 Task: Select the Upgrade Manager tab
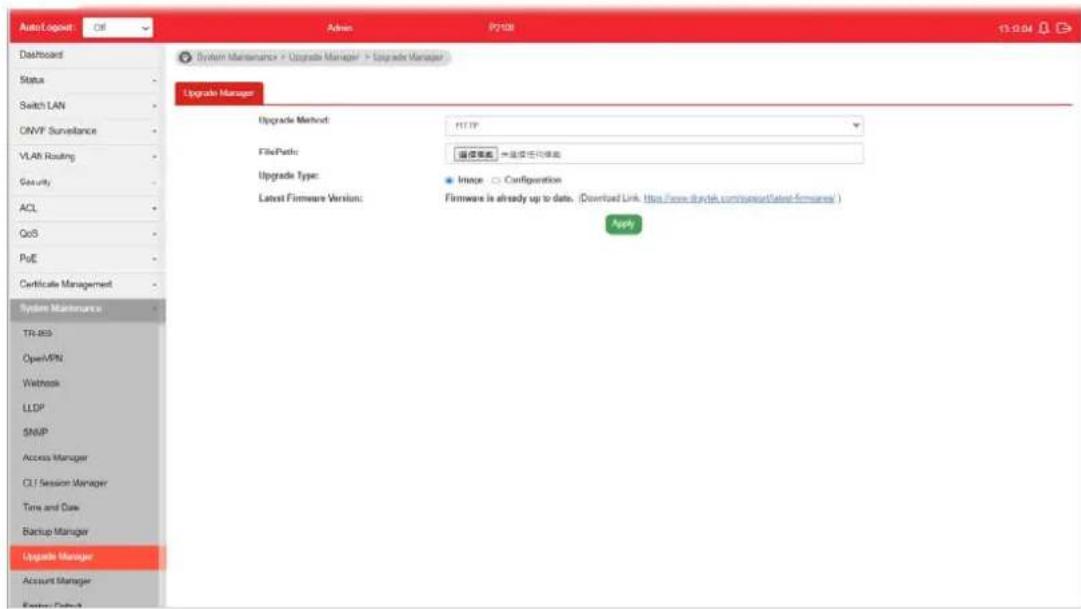219,93
